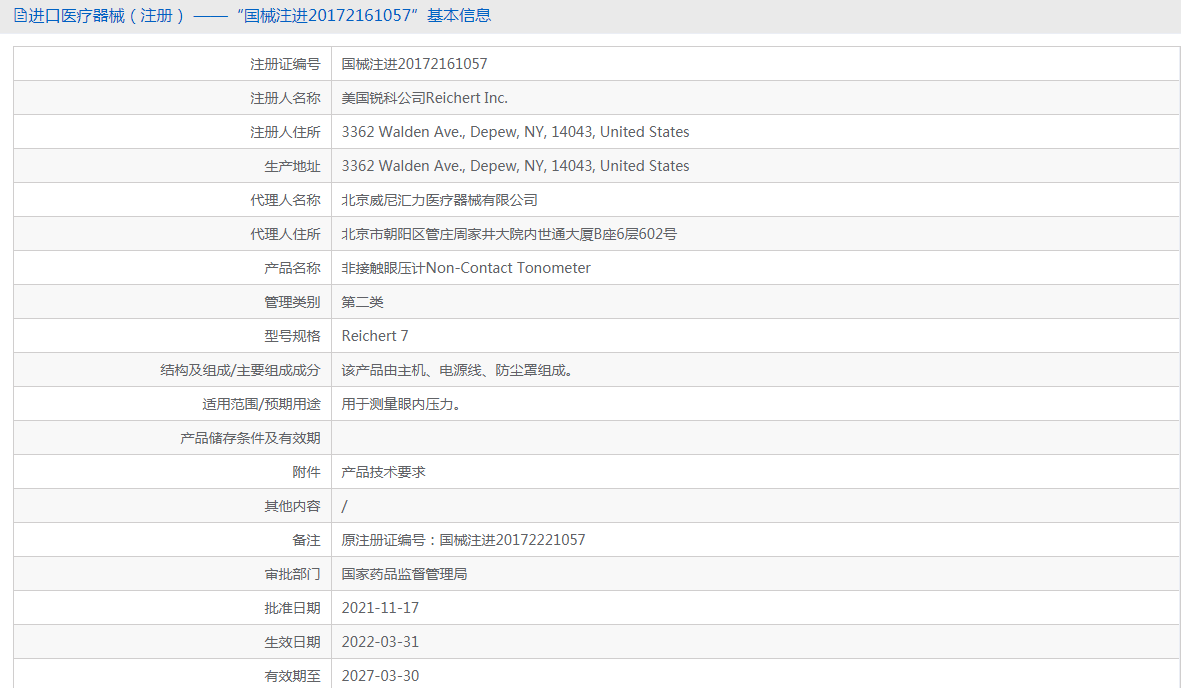Image resolution: width=1181 pixels, height=688 pixels.
Task: Click the effective date 2022-03-31
Action: 380,642
